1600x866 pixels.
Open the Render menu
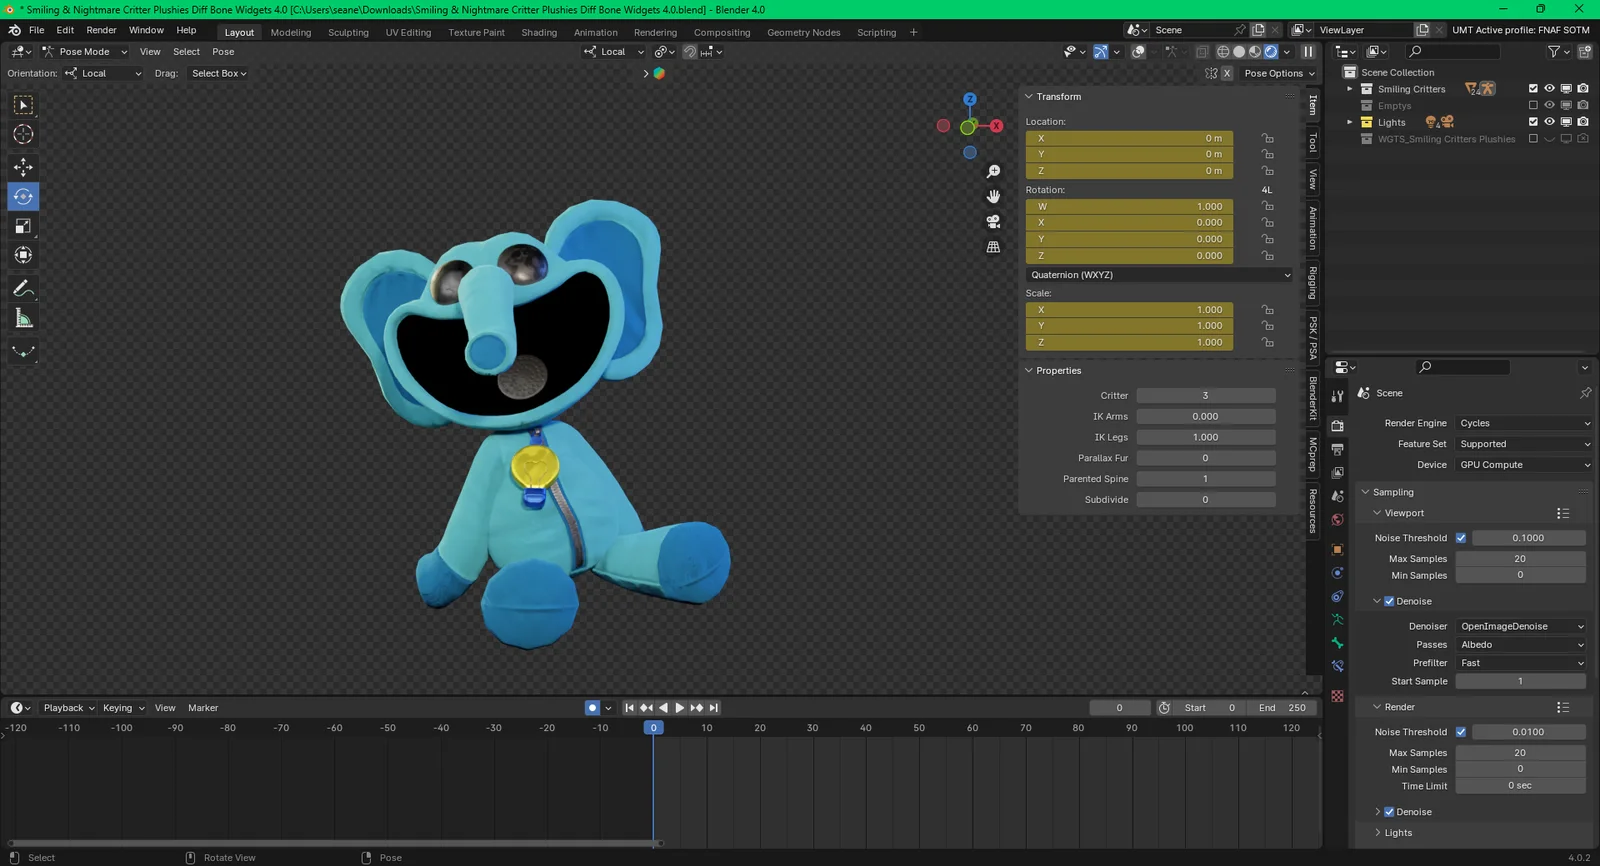point(101,30)
